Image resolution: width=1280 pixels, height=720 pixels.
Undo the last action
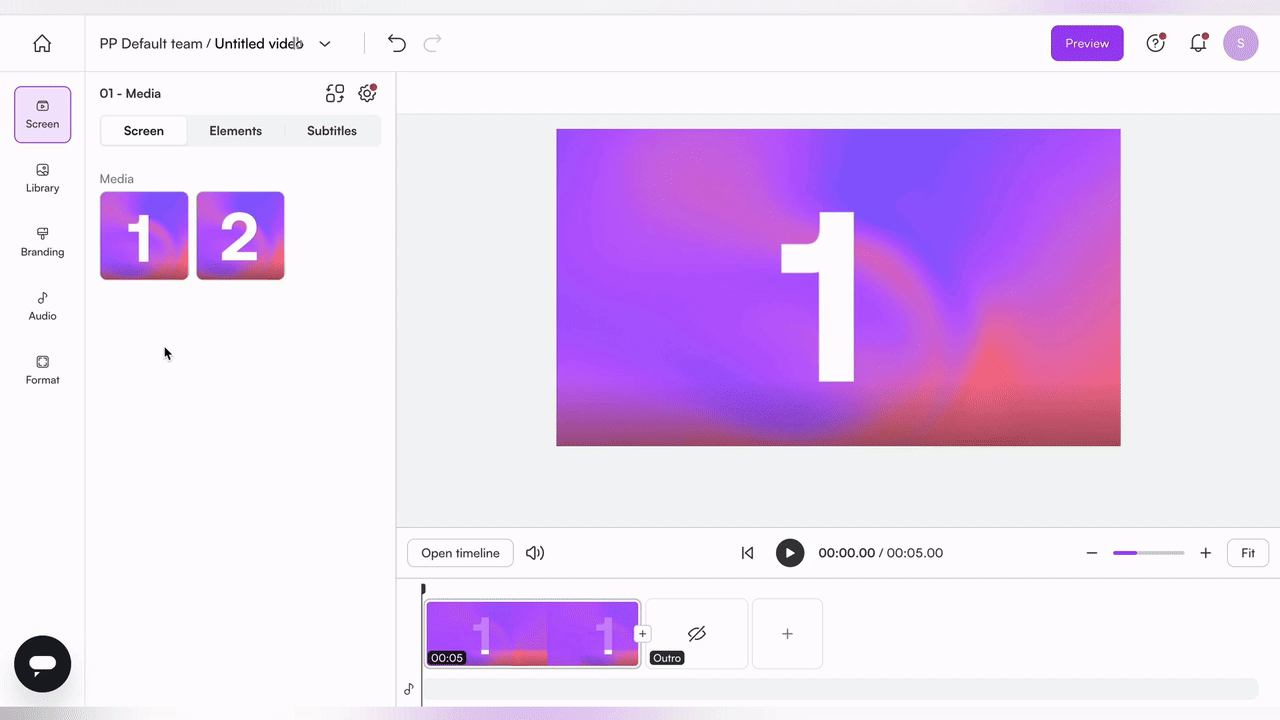point(397,43)
